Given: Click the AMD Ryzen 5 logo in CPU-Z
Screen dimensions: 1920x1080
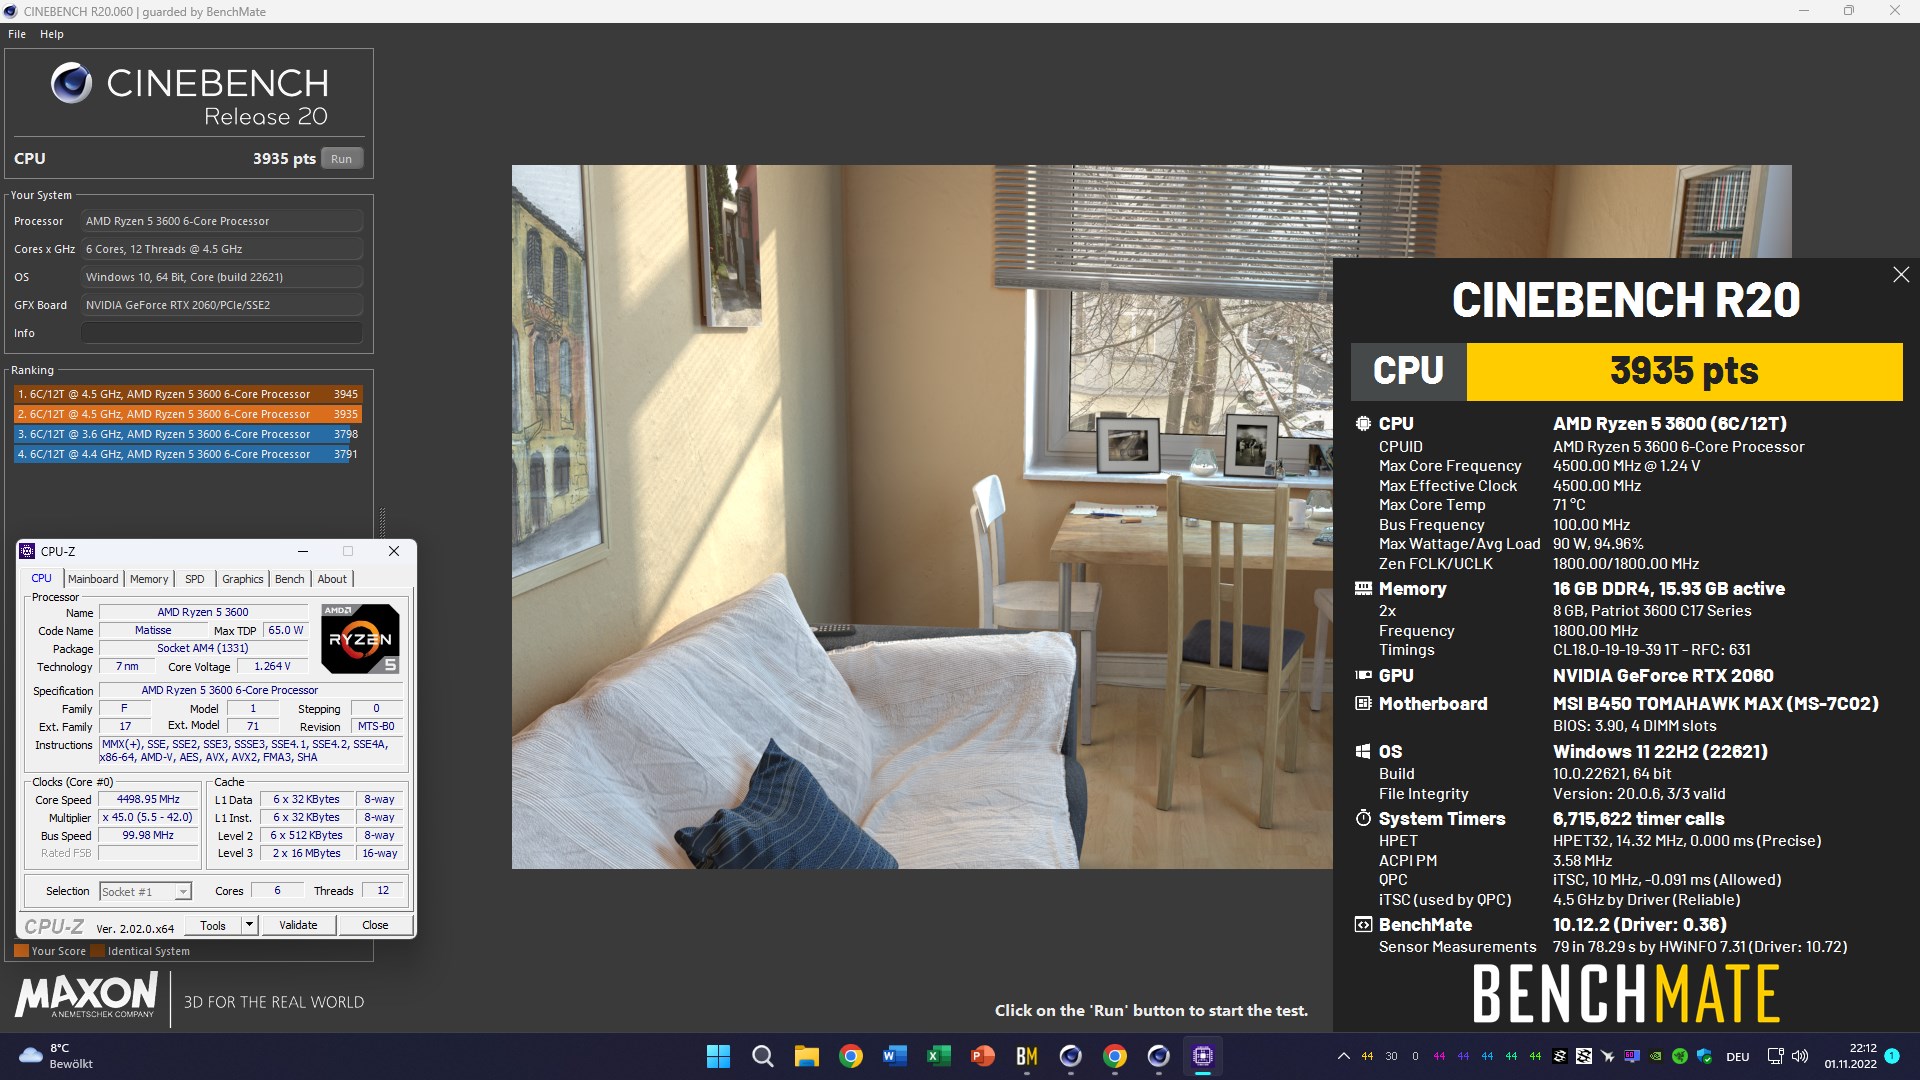Looking at the screenshot, I should 360,638.
